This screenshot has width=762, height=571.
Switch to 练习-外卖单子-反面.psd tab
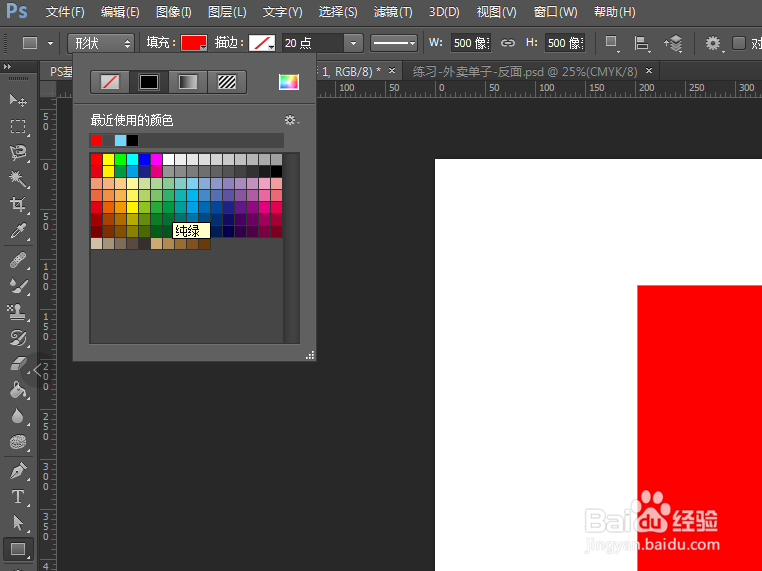(x=525, y=72)
